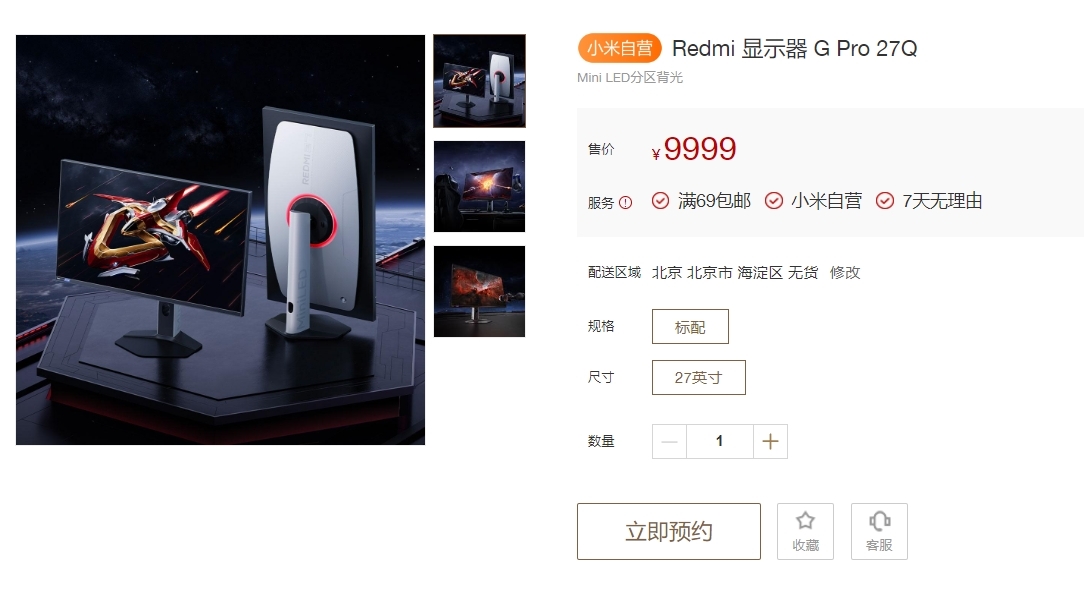This screenshot has width=1084, height=591.
Task: Select third thumbnail of single monitor
Action: [479, 291]
